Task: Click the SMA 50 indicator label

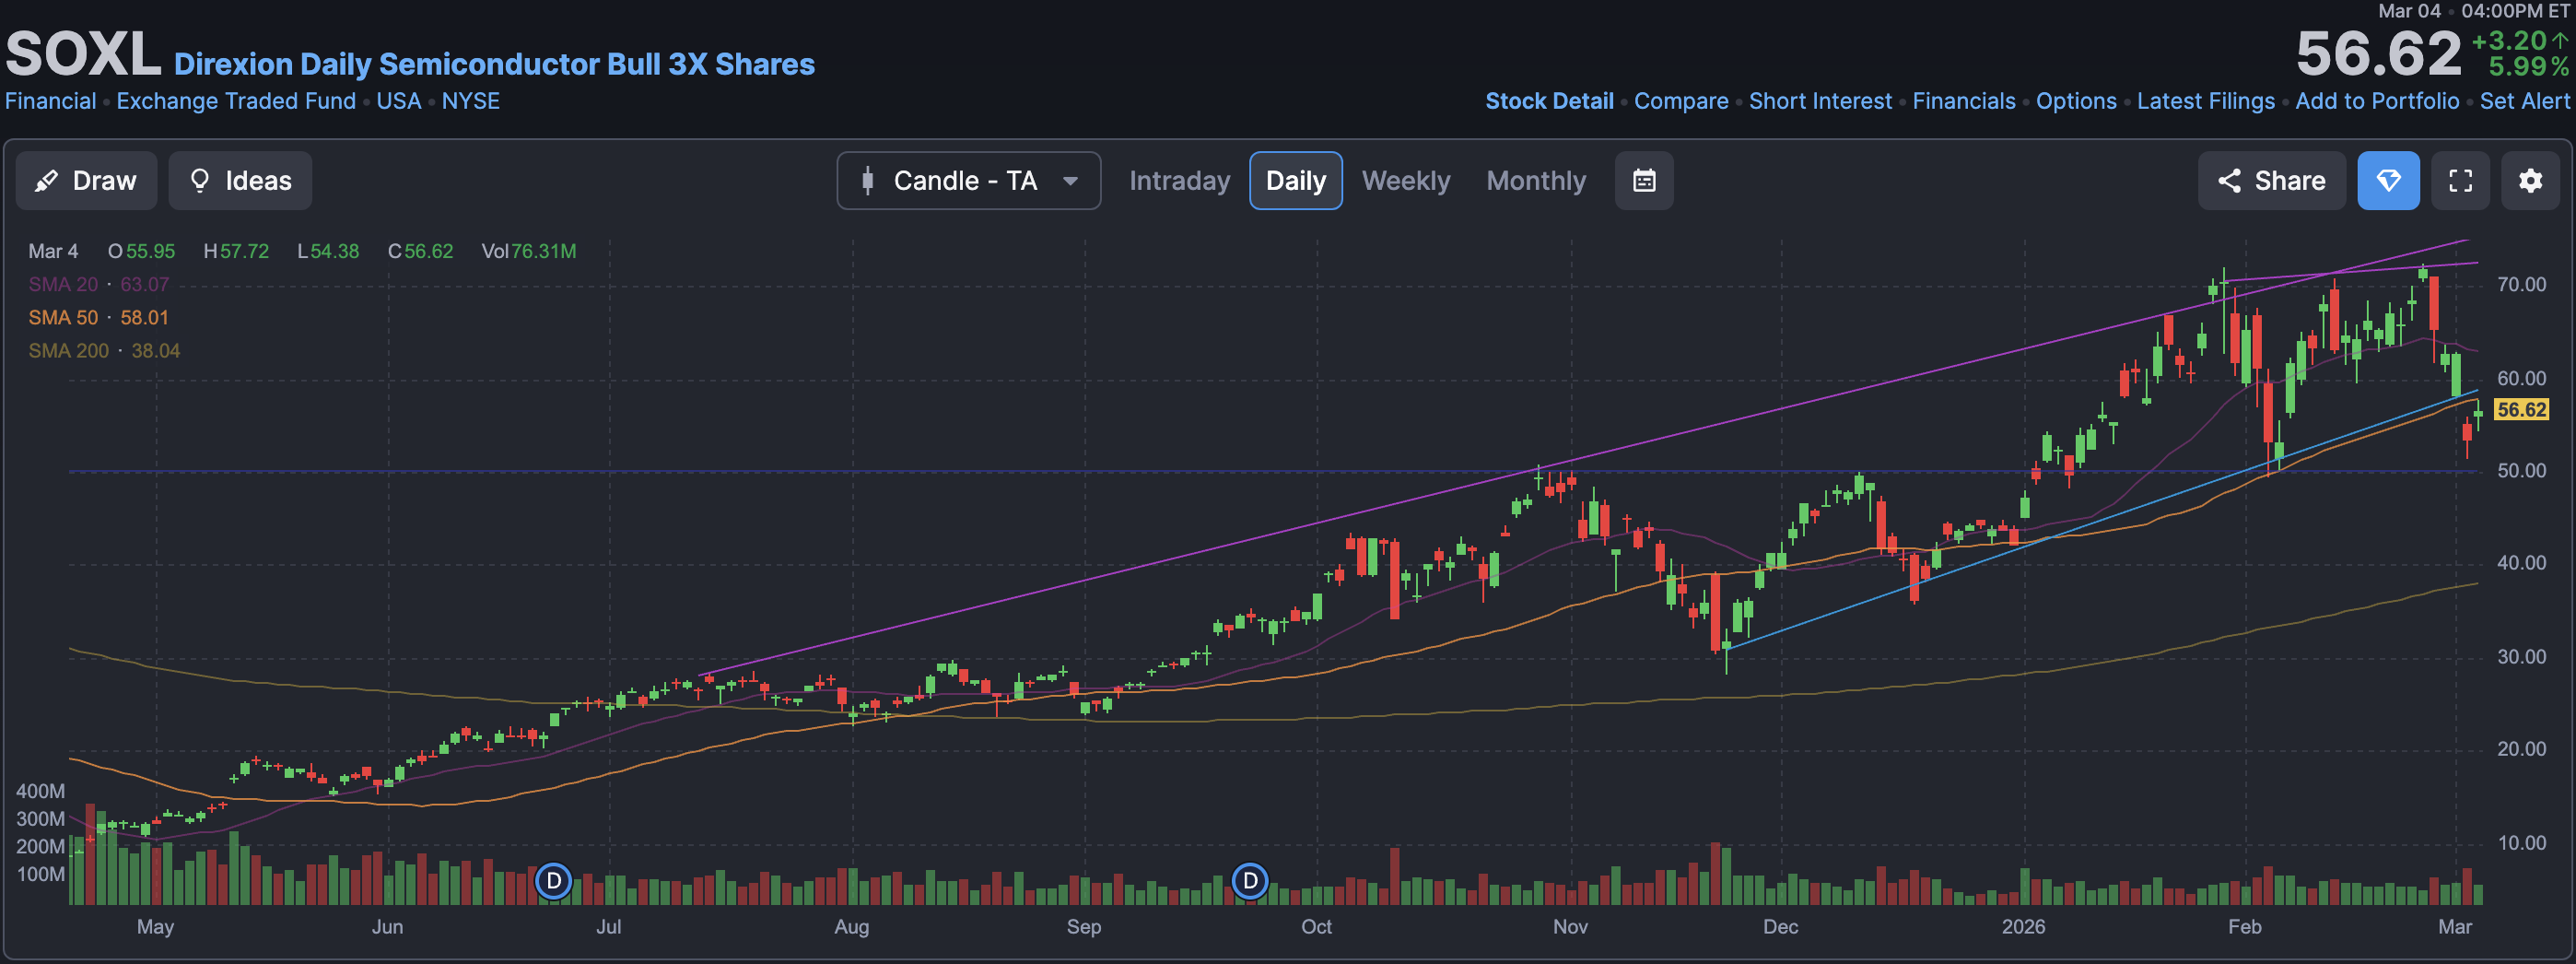Action: (x=63, y=318)
